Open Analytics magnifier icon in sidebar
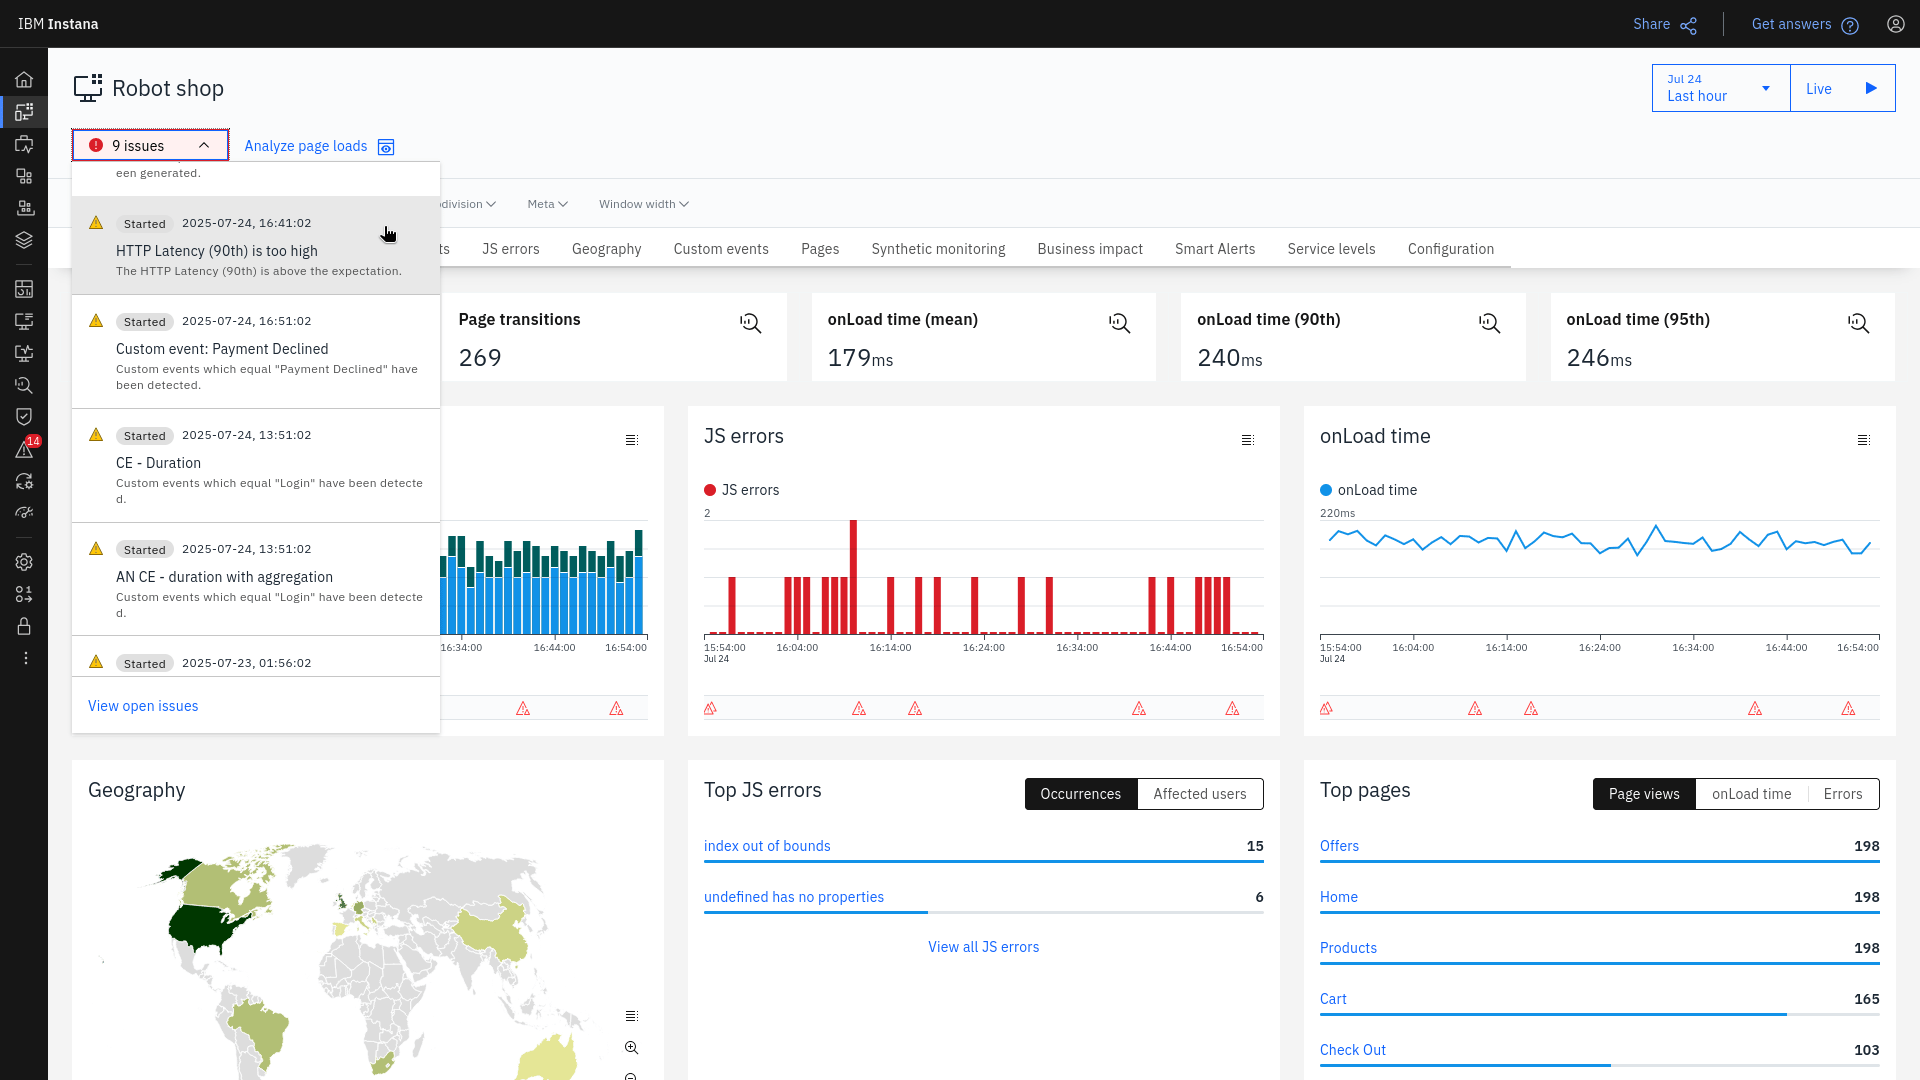1920x1080 pixels. (24, 385)
